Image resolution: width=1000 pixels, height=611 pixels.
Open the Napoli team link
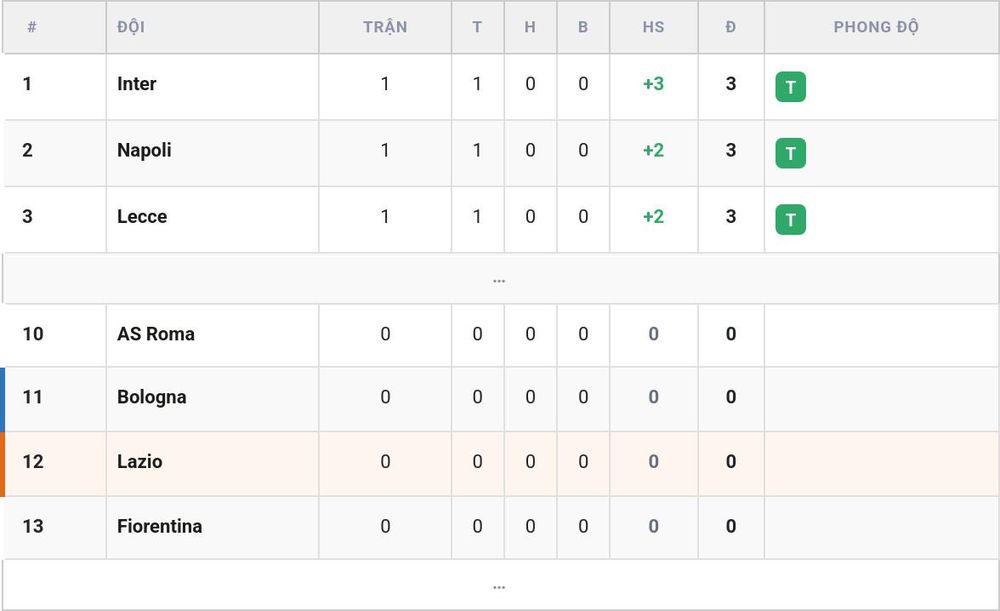pos(144,150)
